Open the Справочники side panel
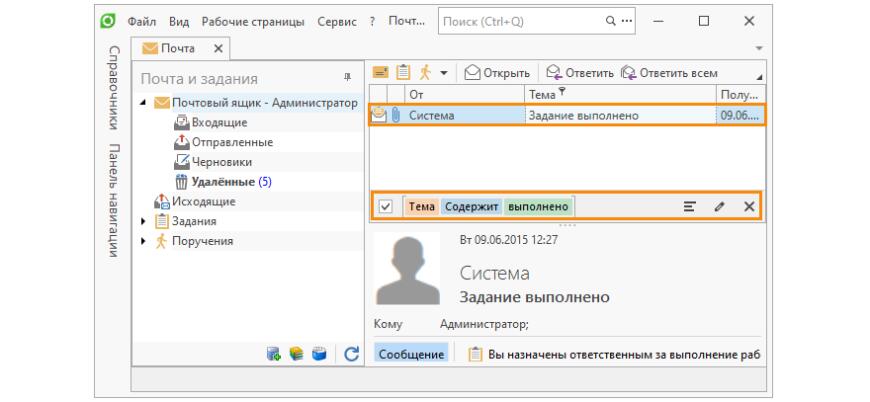The width and height of the screenshot is (870, 402). [113, 87]
